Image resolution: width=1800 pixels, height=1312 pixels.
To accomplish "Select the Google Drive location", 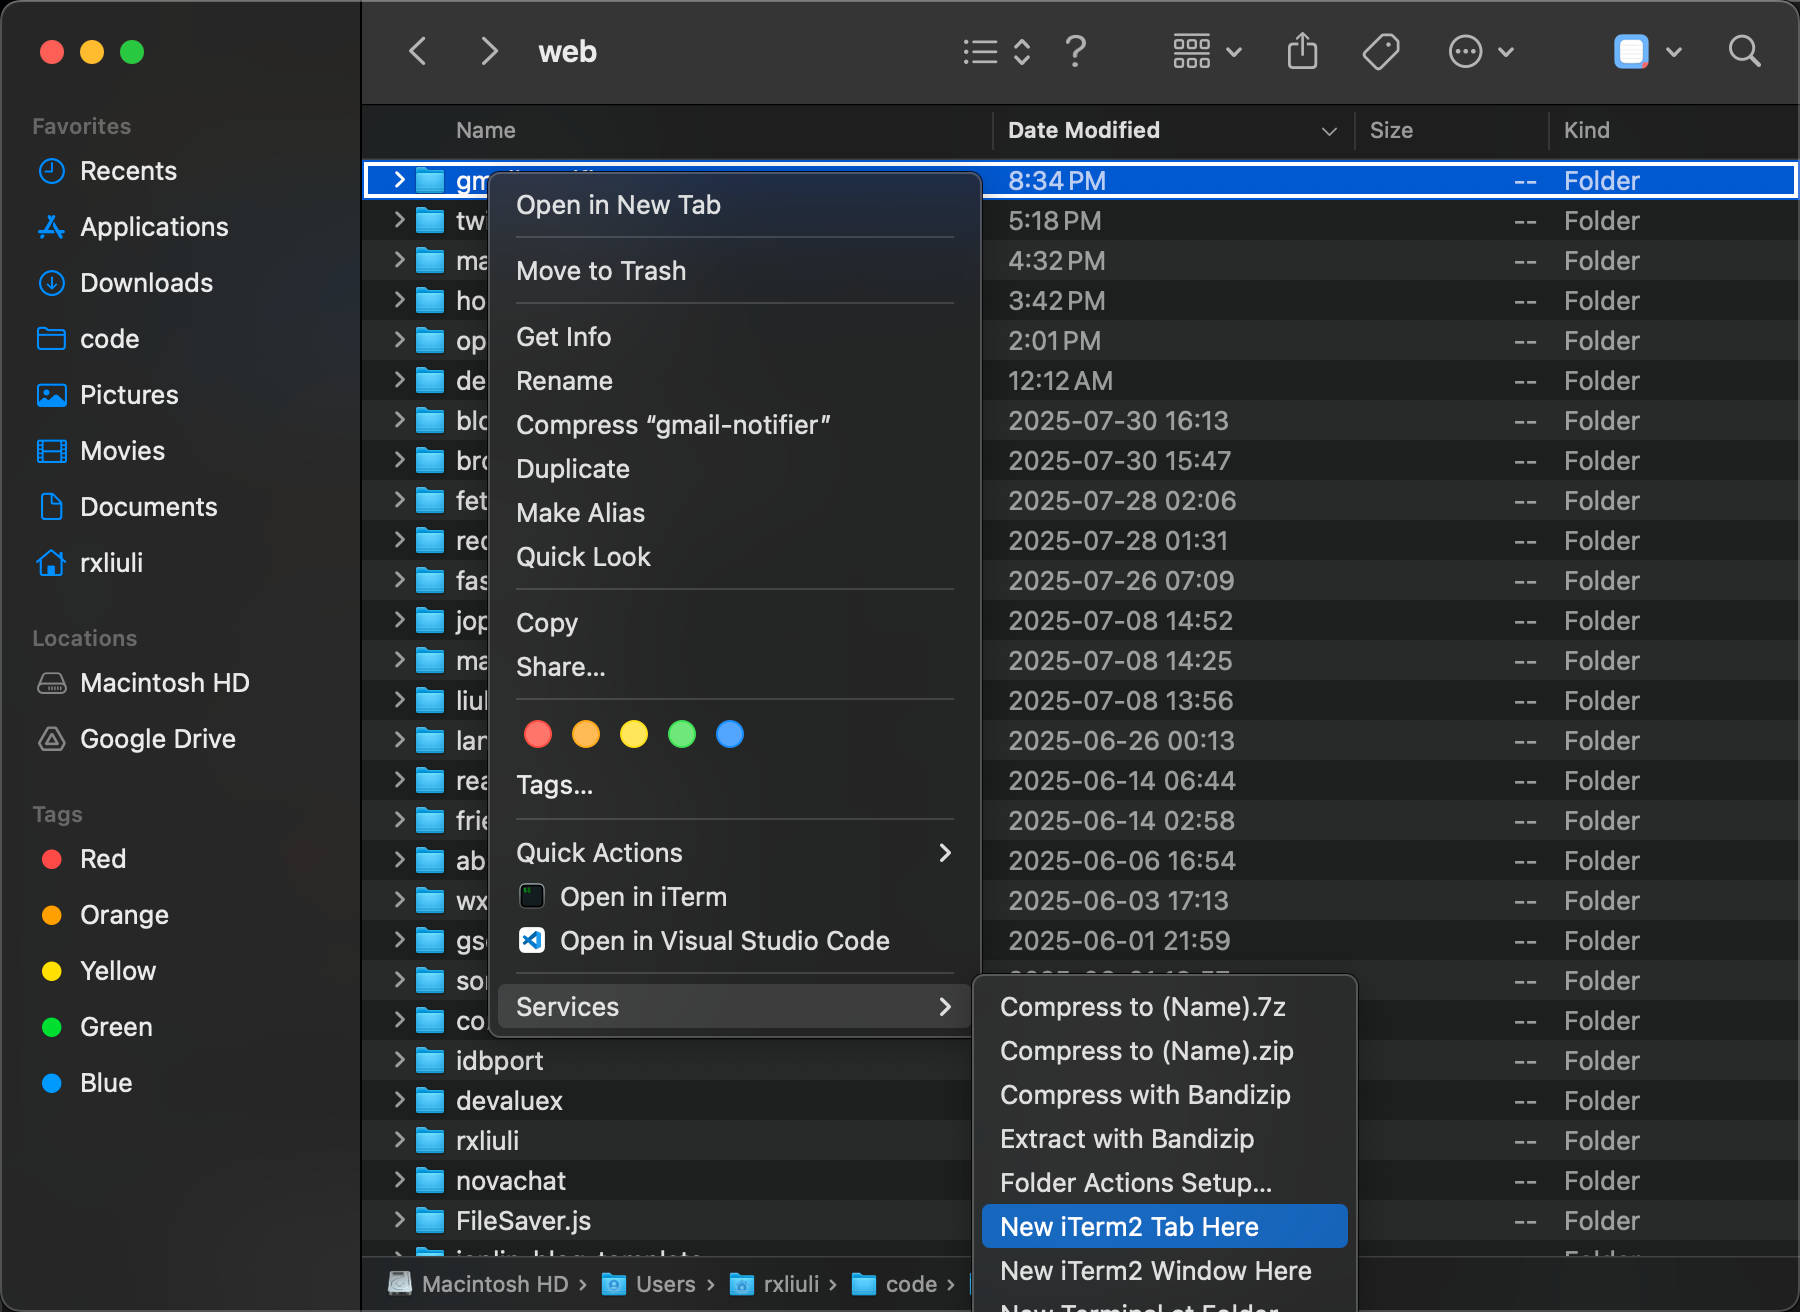I will [x=136, y=739].
